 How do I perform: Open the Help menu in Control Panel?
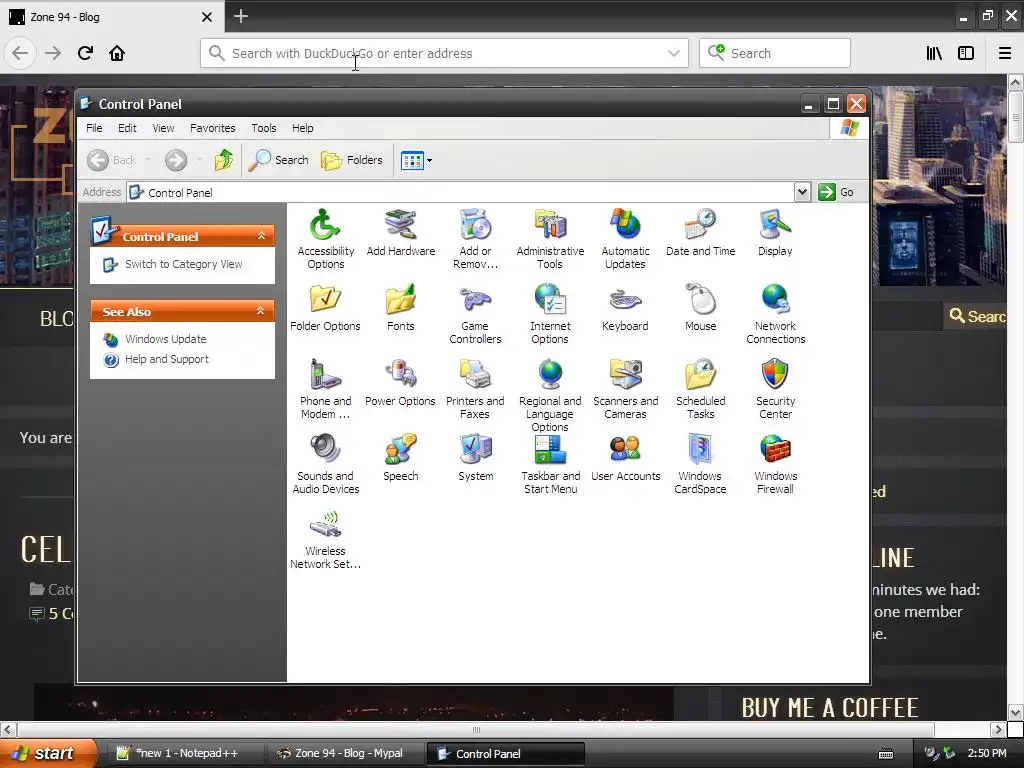[302, 128]
